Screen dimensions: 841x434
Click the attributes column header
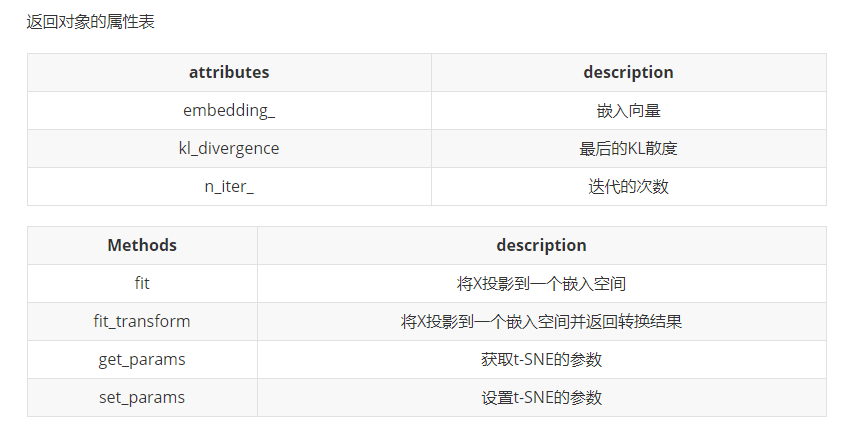[229, 73]
